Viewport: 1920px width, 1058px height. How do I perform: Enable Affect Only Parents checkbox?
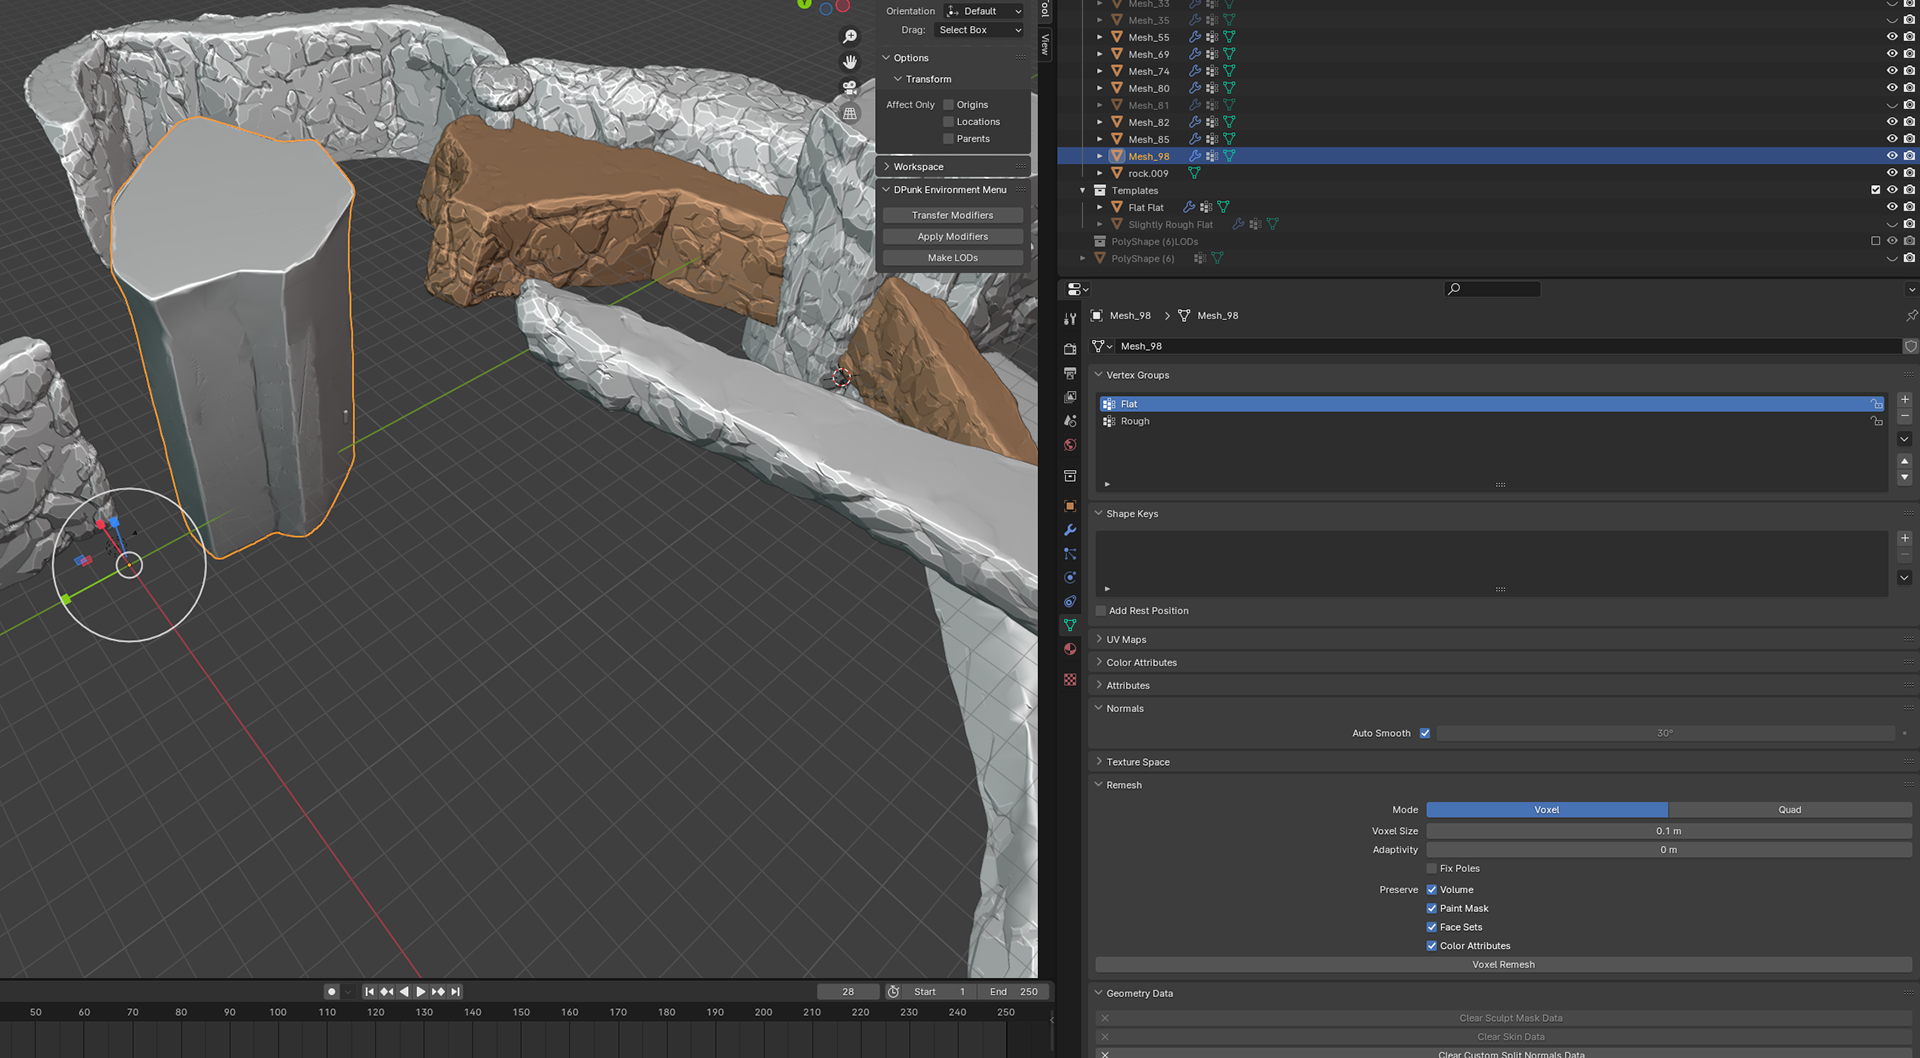pyautogui.click(x=949, y=139)
